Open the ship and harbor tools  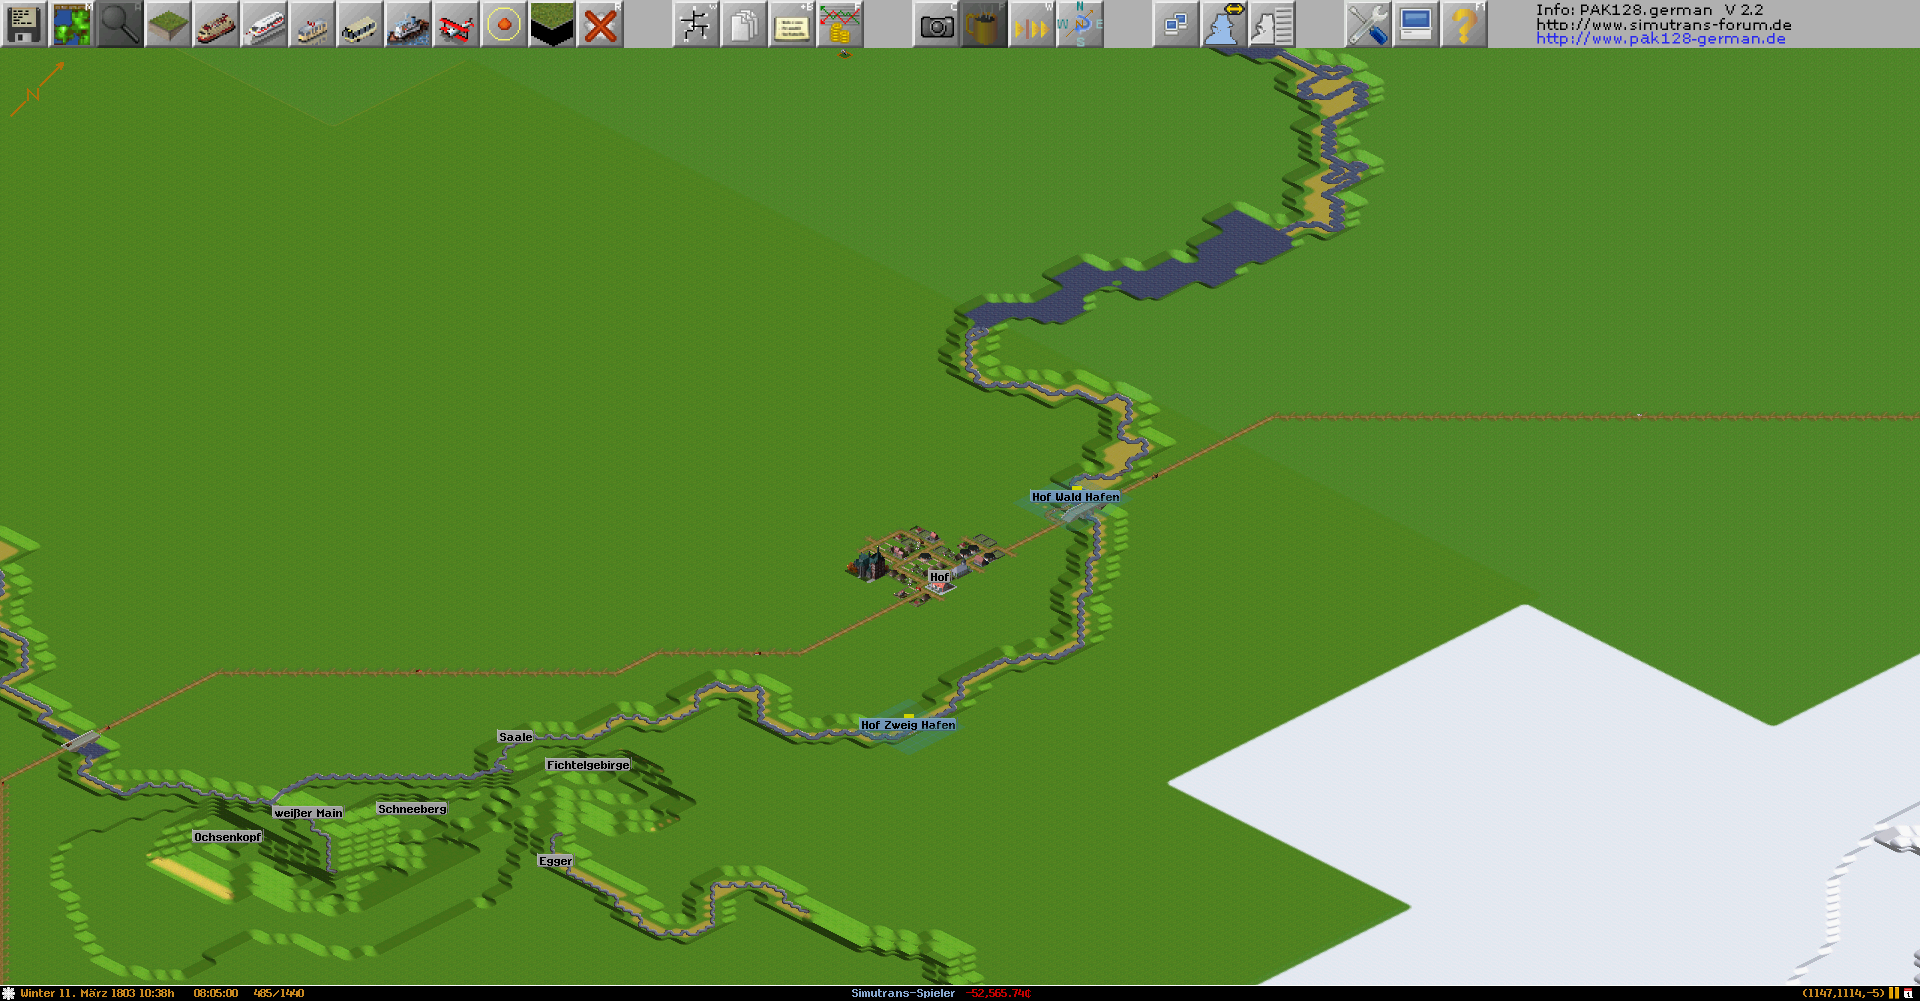point(408,24)
